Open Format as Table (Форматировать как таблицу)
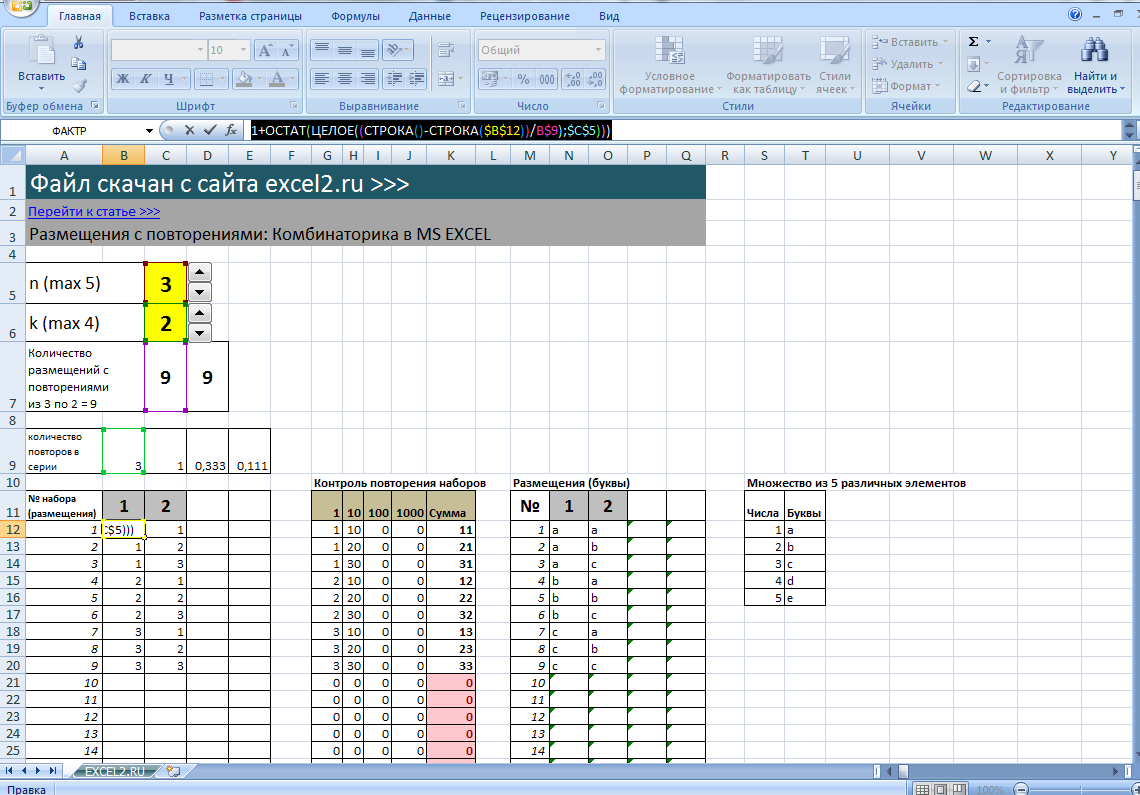Screen dimensions: 1140x795 click(768, 65)
